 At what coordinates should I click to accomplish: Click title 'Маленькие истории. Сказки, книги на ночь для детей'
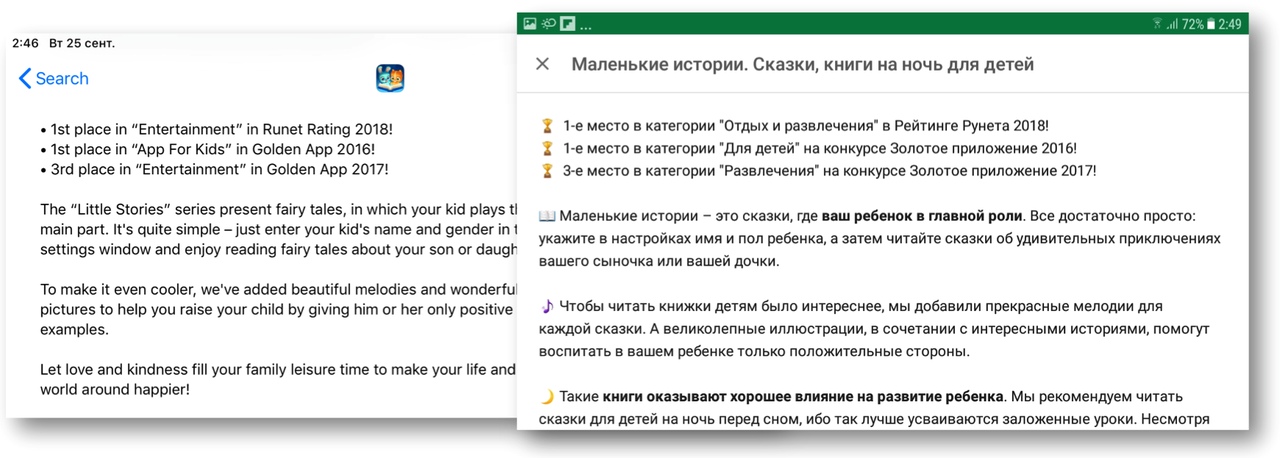802,64
